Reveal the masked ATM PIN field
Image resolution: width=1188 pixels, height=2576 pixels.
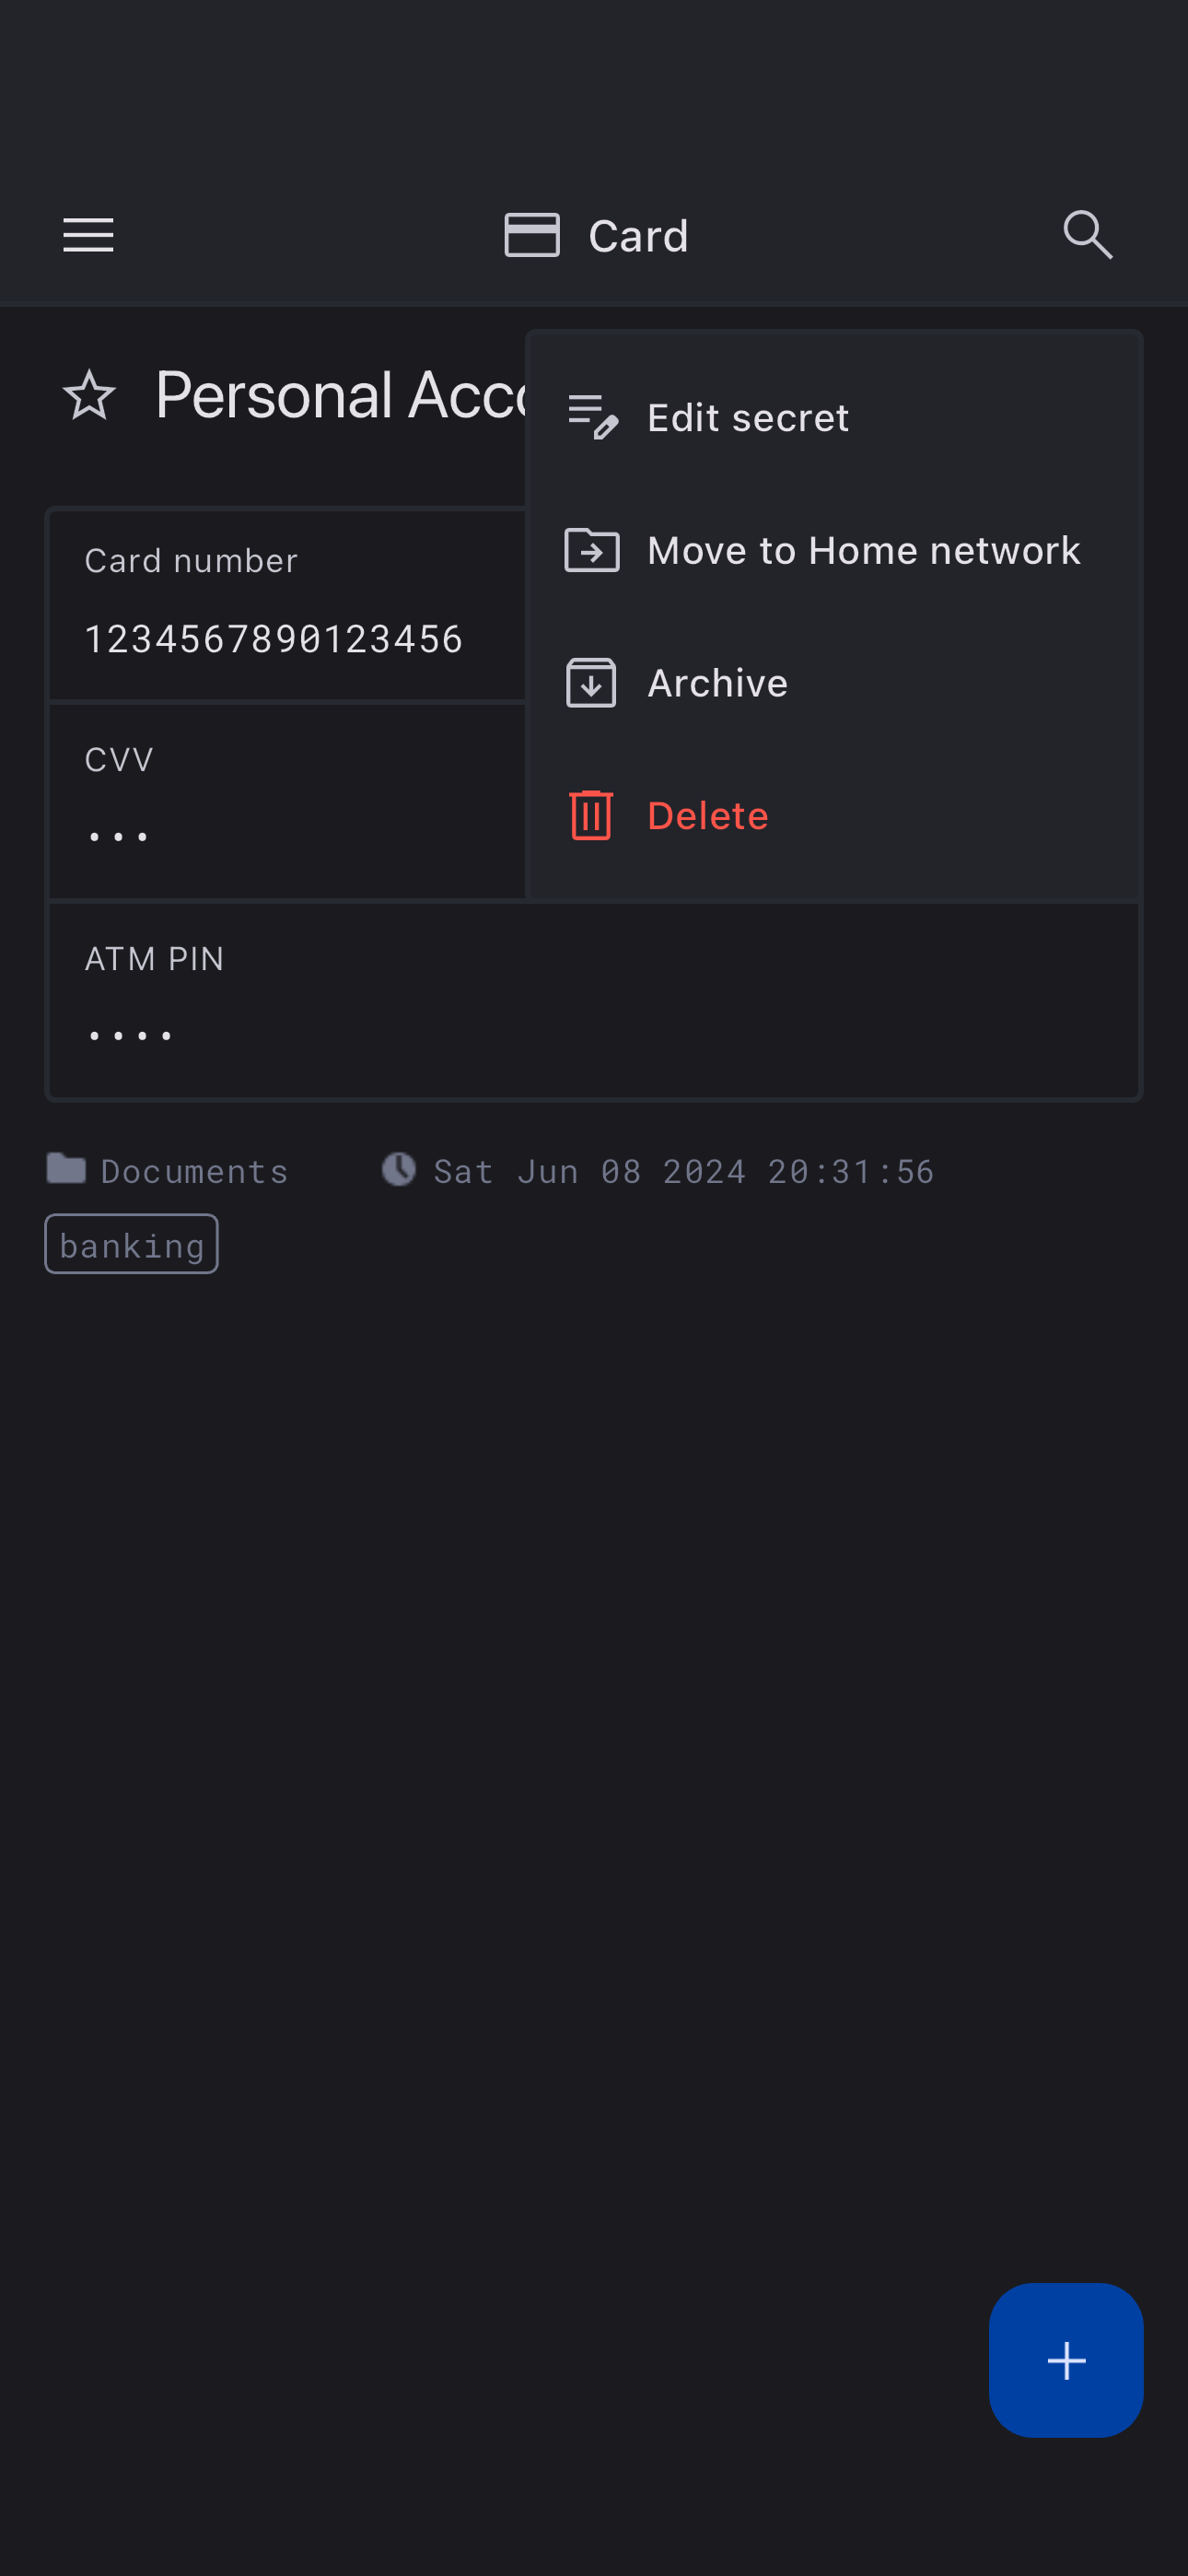coord(130,1035)
